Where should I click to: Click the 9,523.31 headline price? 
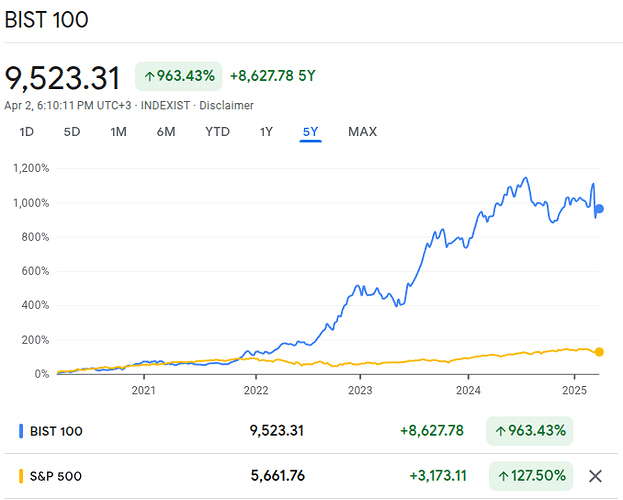click(x=62, y=78)
